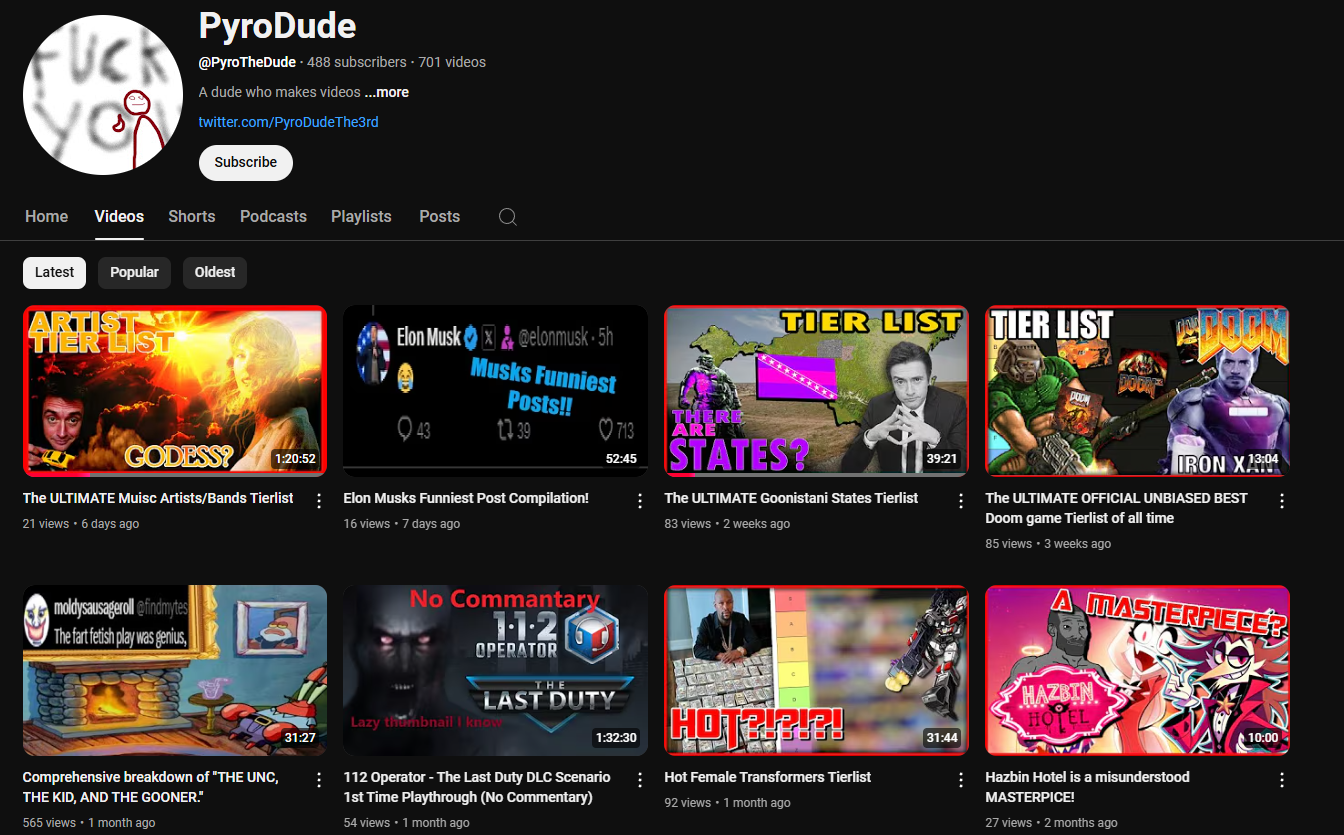
Task: Play the Hazbin Hotel Masterpiece thumbnail video
Action: pos(1137,670)
